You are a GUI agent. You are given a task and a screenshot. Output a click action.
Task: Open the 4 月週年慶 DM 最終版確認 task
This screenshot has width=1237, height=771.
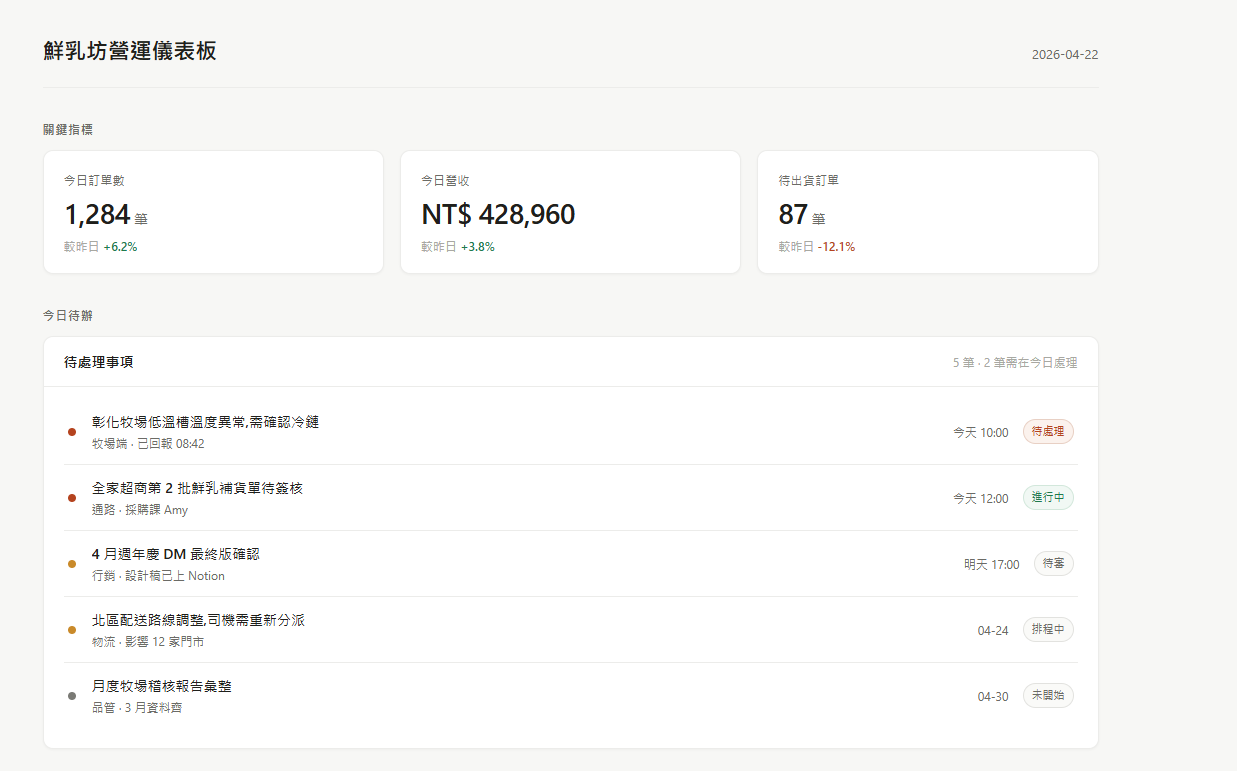coord(175,554)
